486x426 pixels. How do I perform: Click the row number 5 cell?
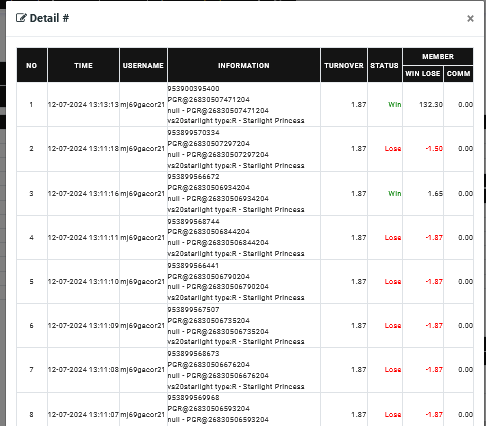[31, 281]
